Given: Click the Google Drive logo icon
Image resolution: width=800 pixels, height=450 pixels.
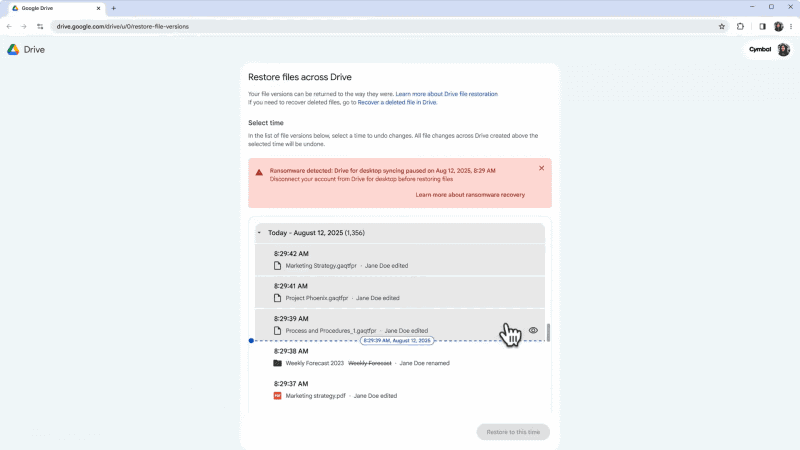Looking at the screenshot, I should (x=13, y=49).
